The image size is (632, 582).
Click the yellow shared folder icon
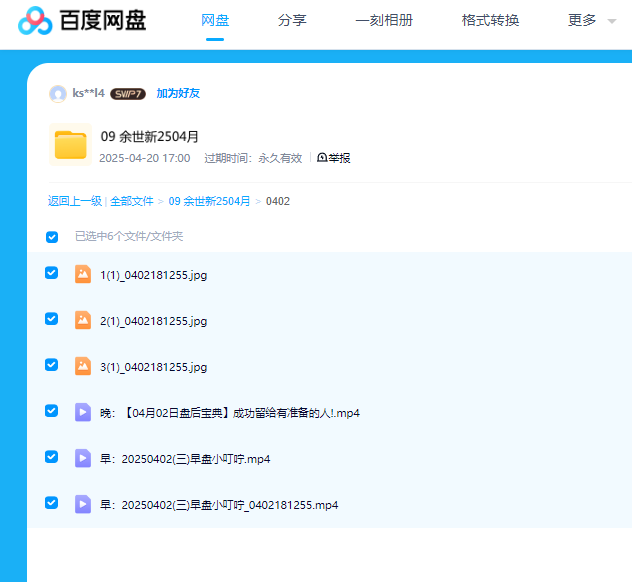[x=70, y=145]
